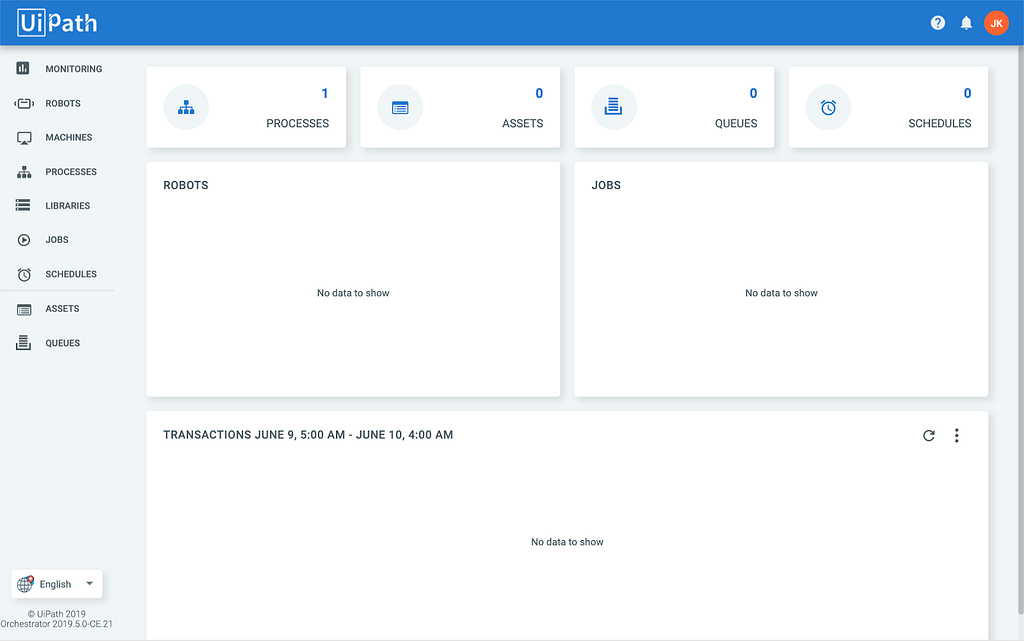
Task: Open Jobs in the sidebar
Action: 57,240
